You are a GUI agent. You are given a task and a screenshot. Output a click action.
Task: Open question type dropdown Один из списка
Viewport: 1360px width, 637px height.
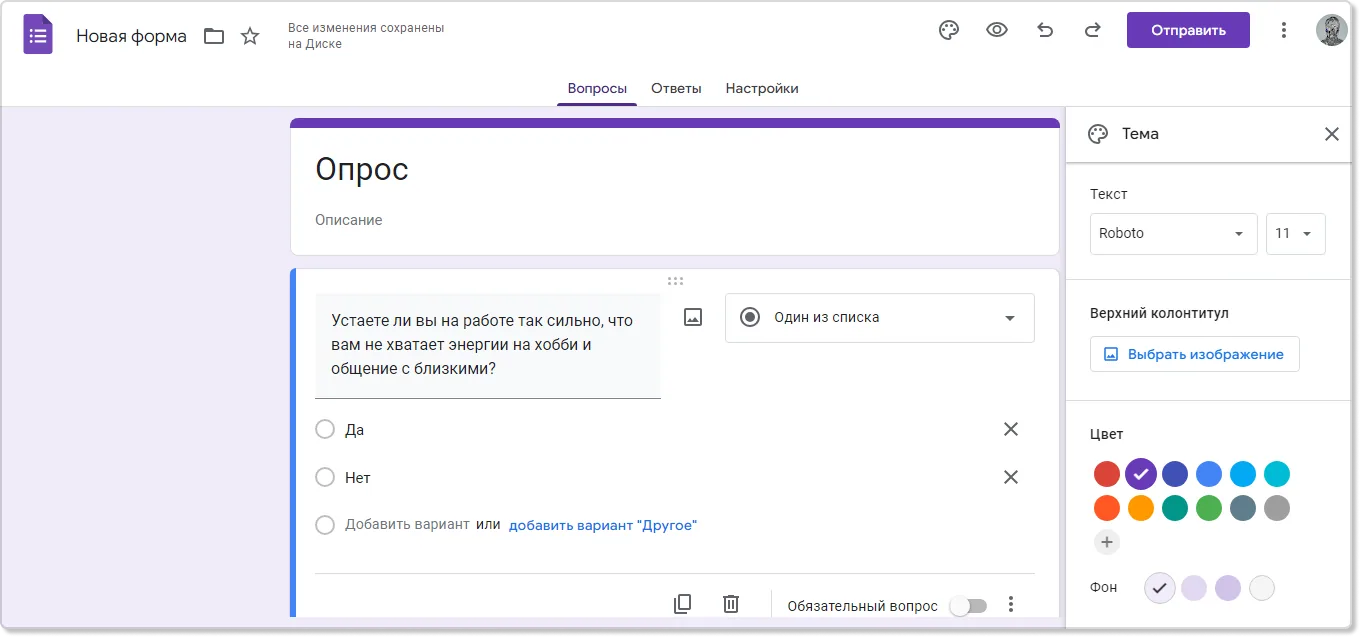click(880, 318)
